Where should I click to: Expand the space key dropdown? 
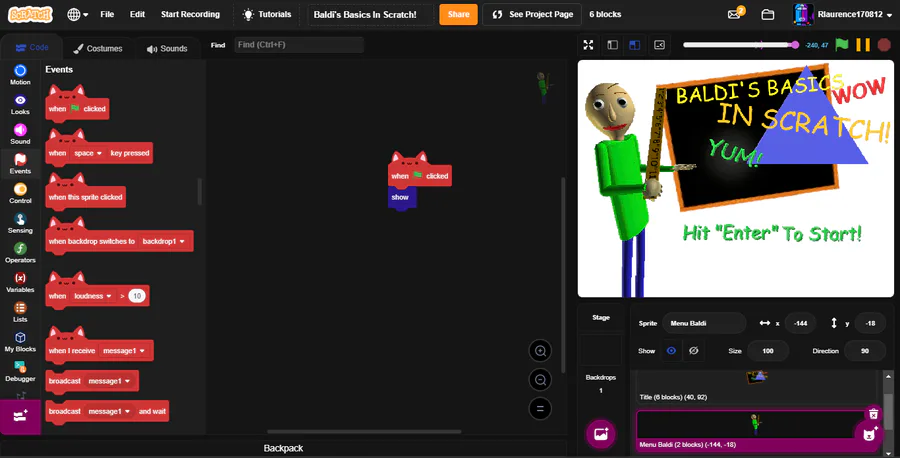coord(88,153)
